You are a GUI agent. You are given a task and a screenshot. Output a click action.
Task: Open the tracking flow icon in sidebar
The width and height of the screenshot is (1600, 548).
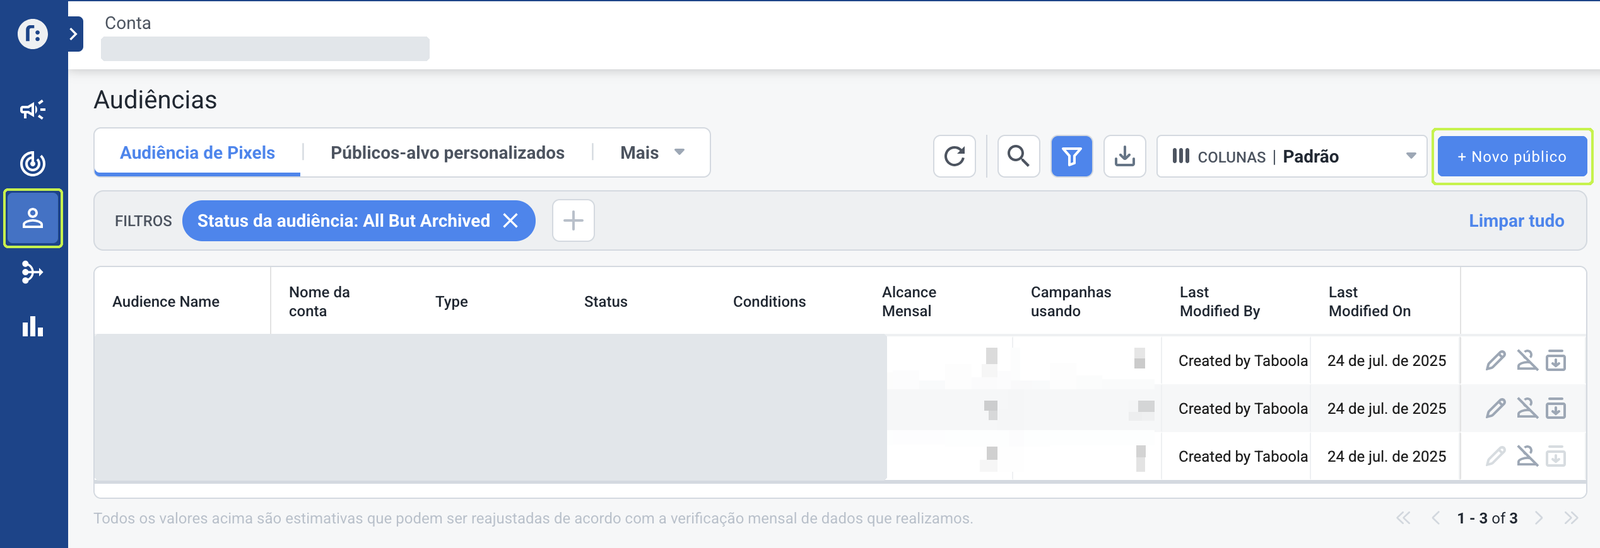33,272
